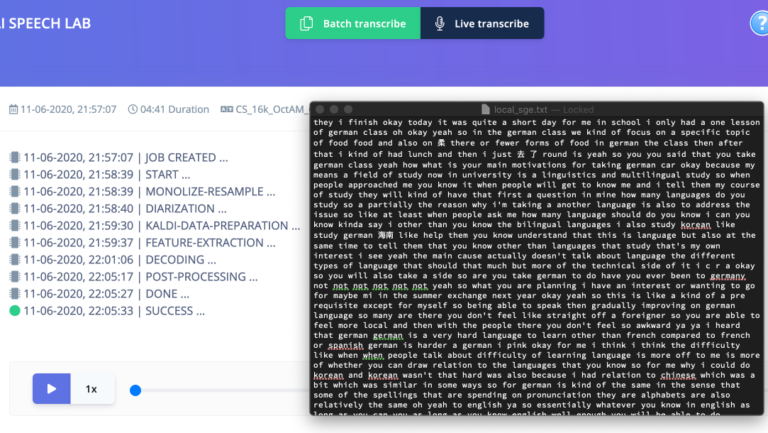768x433 pixels.
Task: Click the Live transcribe microphone icon
Action: 440,24
